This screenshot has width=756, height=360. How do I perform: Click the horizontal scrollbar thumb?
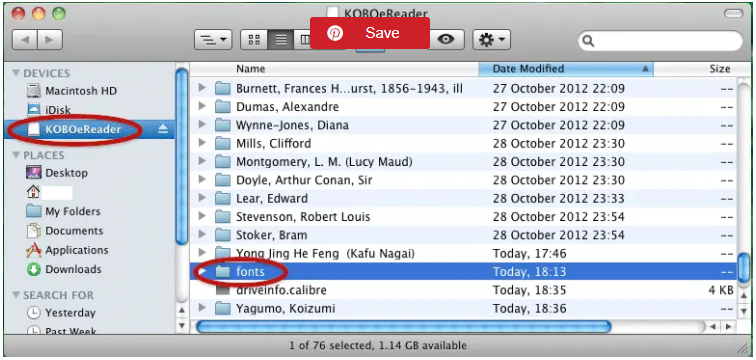[x=404, y=327]
